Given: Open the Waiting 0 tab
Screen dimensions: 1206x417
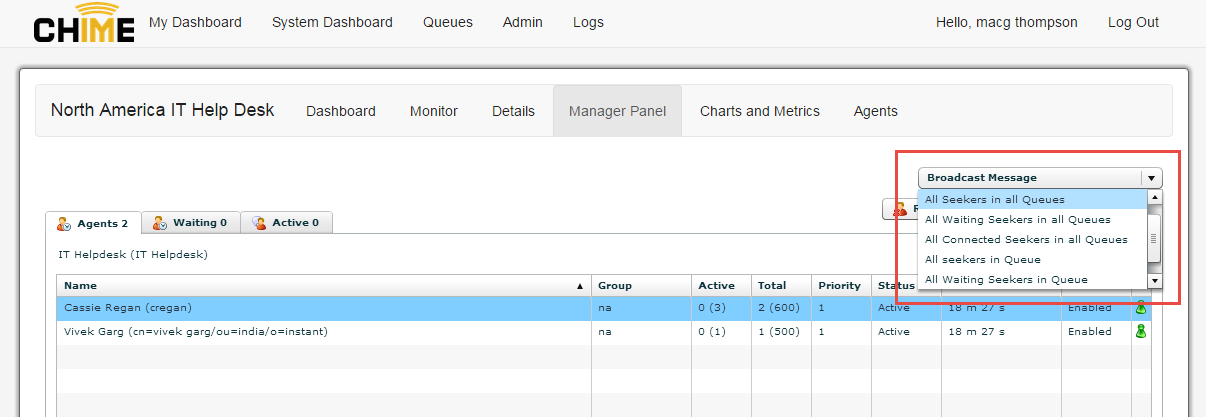Looking at the screenshot, I should click(190, 223).
